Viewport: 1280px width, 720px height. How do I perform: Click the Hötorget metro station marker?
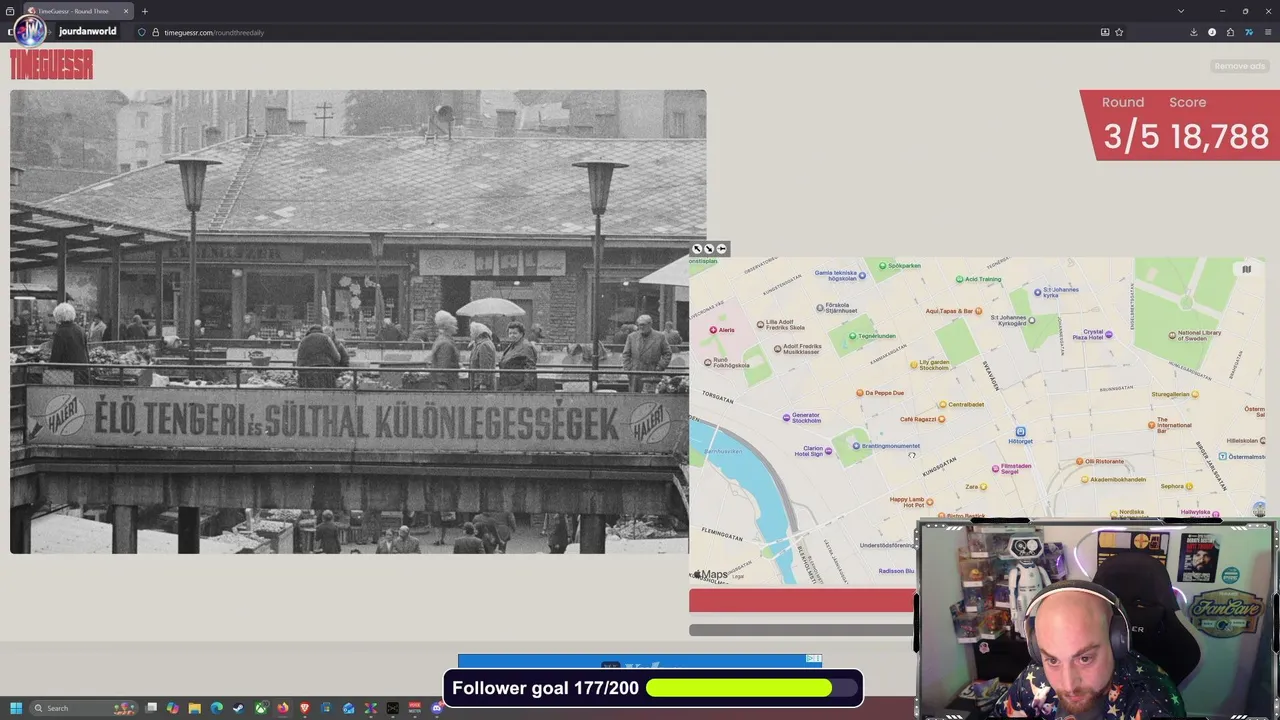(1020, 432)
